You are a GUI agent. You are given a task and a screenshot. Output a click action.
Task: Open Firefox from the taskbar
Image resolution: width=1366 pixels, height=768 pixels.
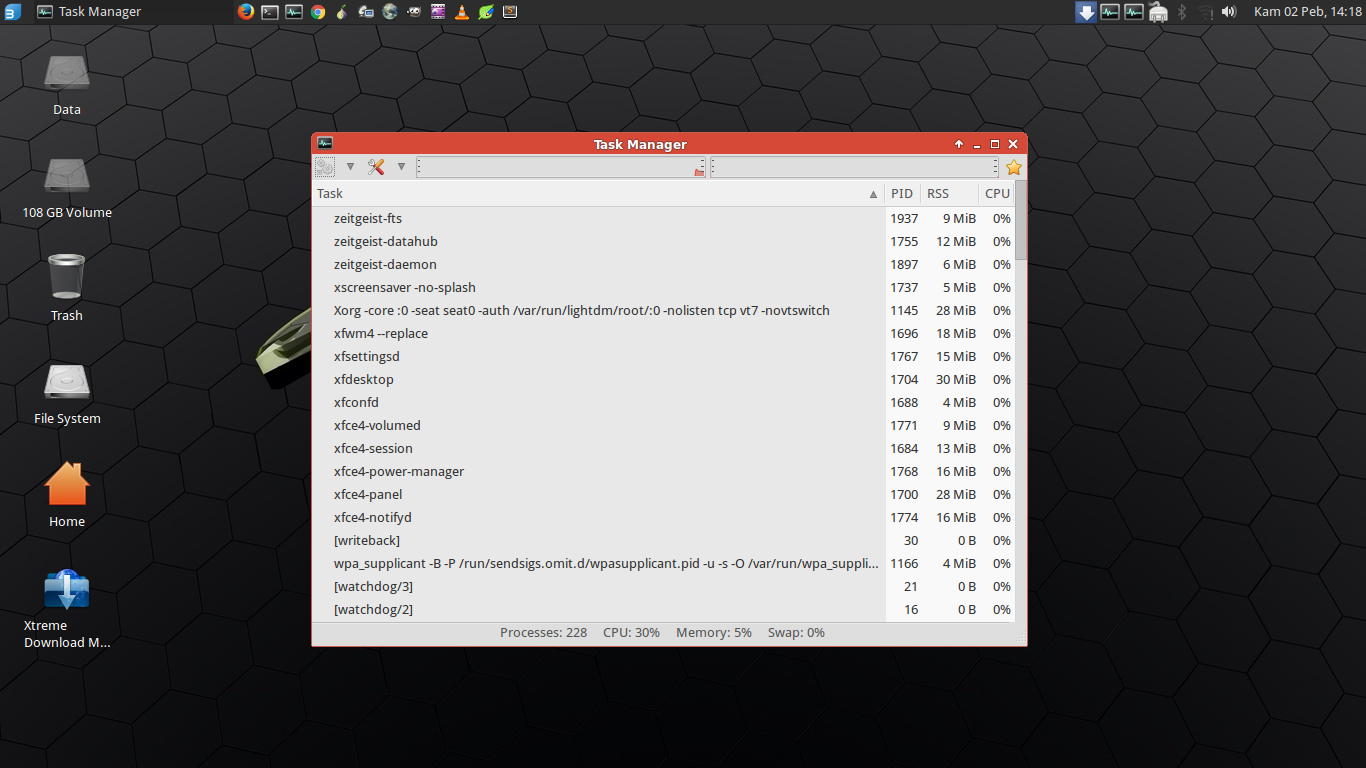click(244, 11)
